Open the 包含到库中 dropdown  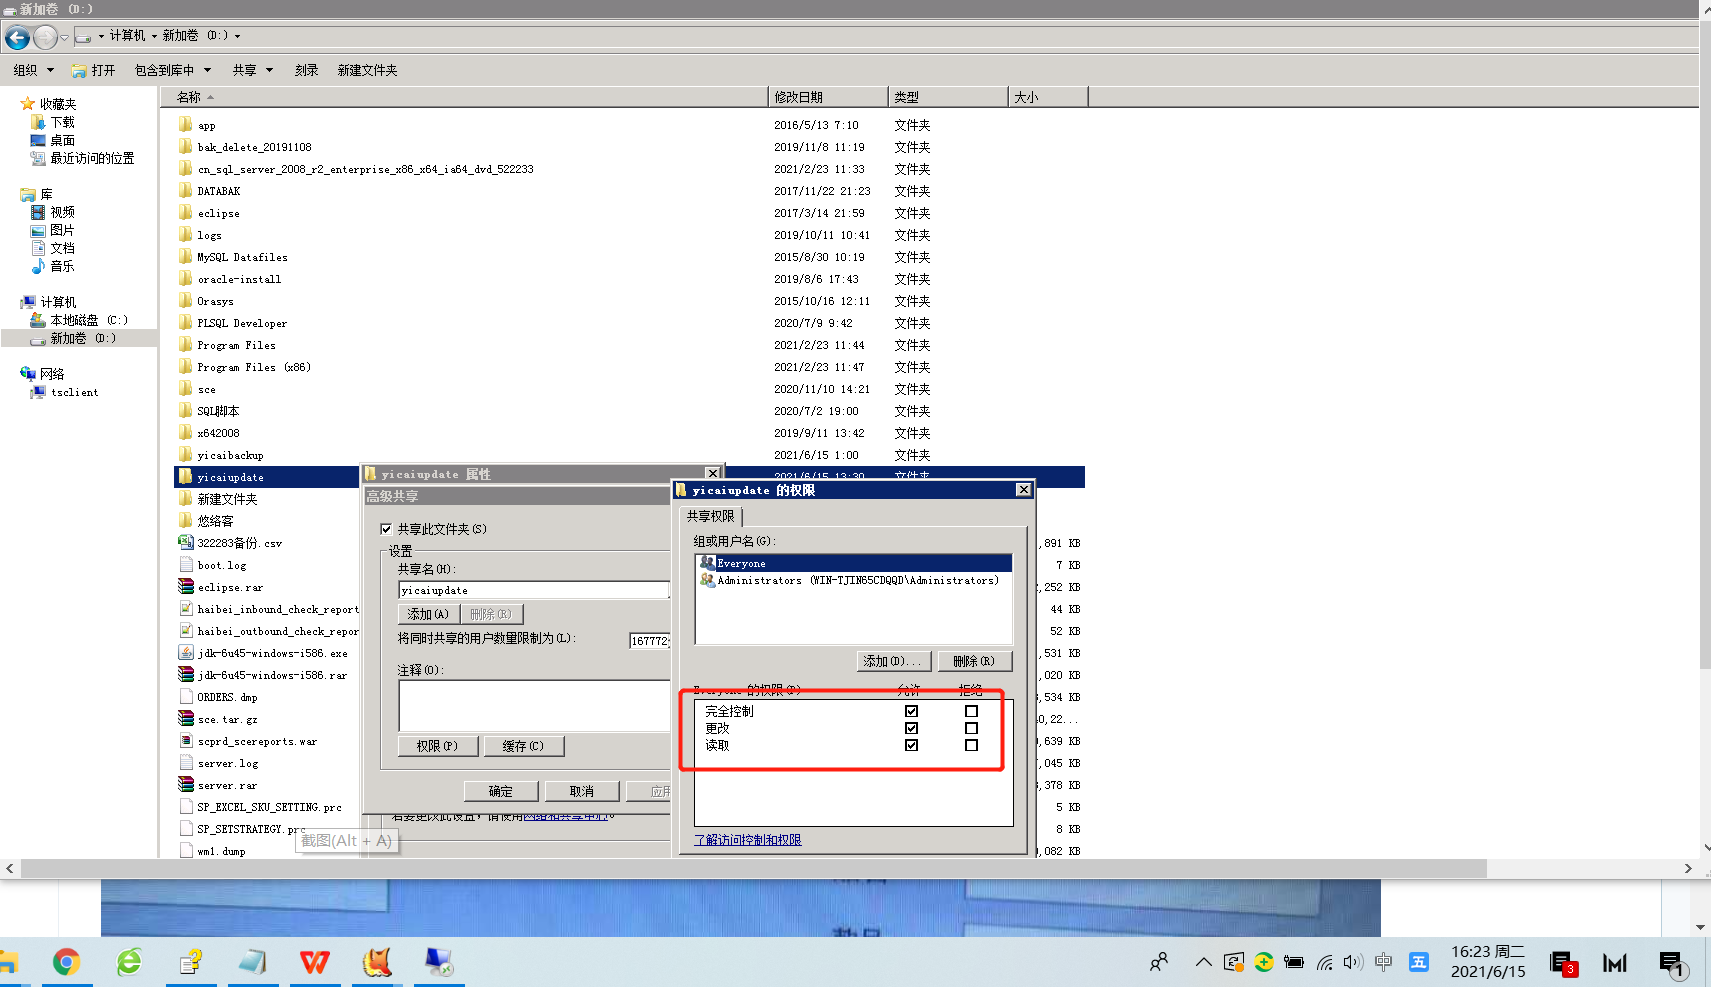click(x=172, y=70)
